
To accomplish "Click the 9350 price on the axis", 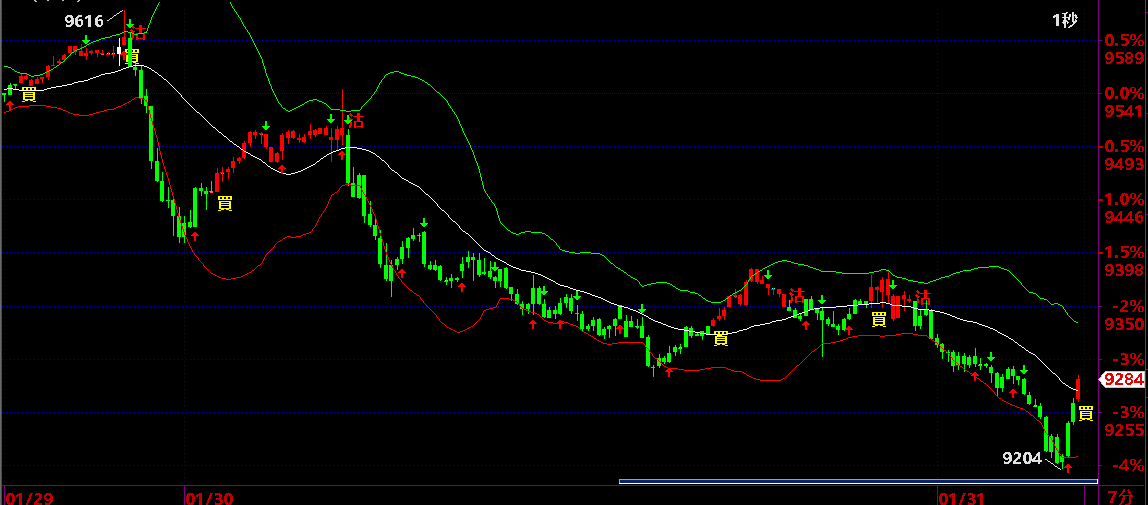I will point(1125,324).
